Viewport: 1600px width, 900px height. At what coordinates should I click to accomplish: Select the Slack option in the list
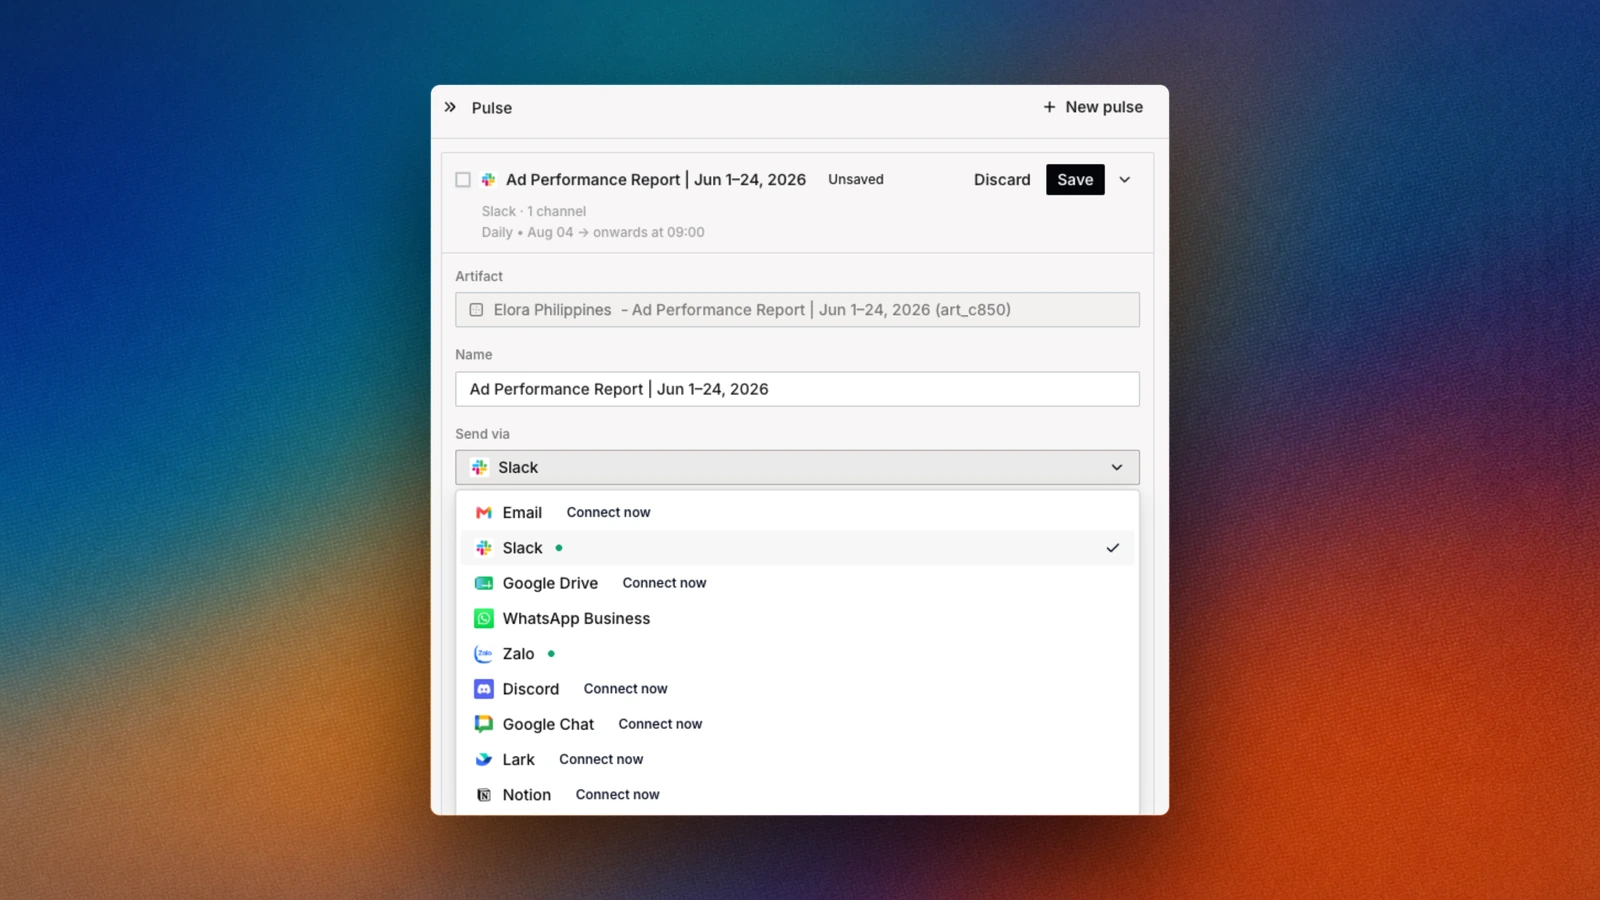coord(797,548)
